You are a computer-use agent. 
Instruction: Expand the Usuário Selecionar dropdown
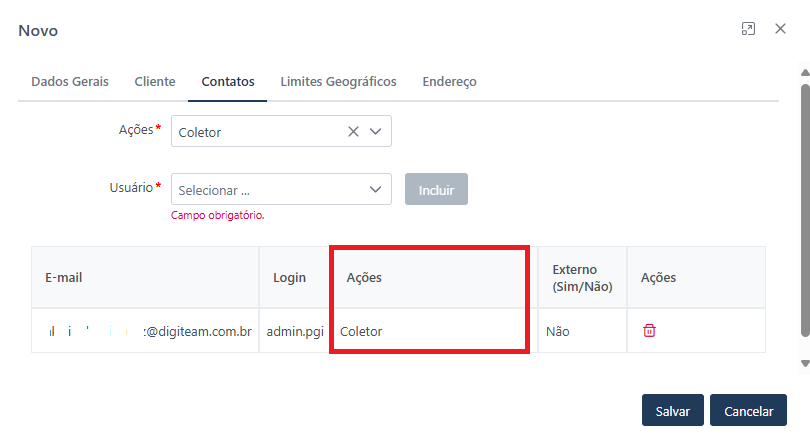[376, 189]
